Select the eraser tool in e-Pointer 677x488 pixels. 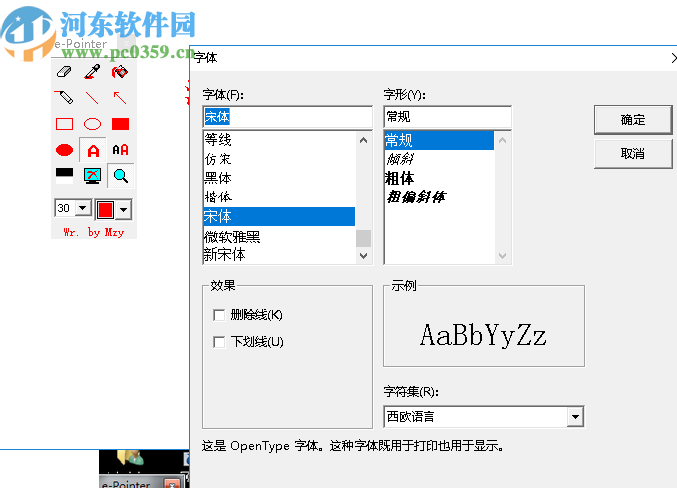[64, 72]
